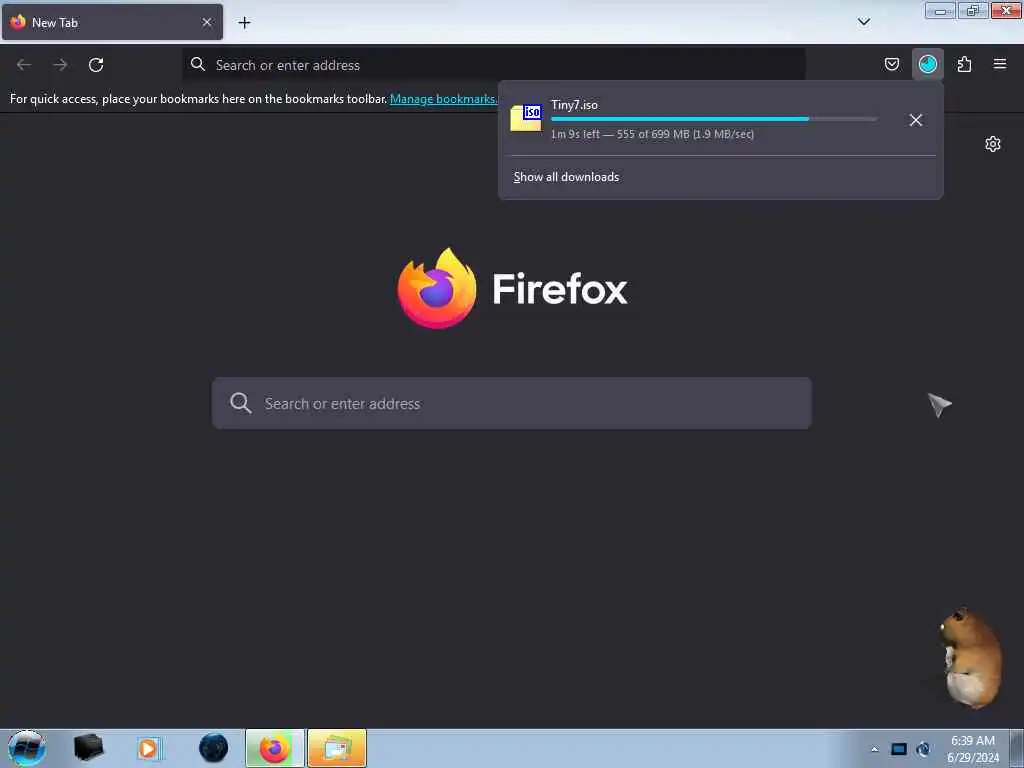Screen dimensions: 1024x768
Task: Click the Tiny7.iso file icon
Action: coord(526,118)
